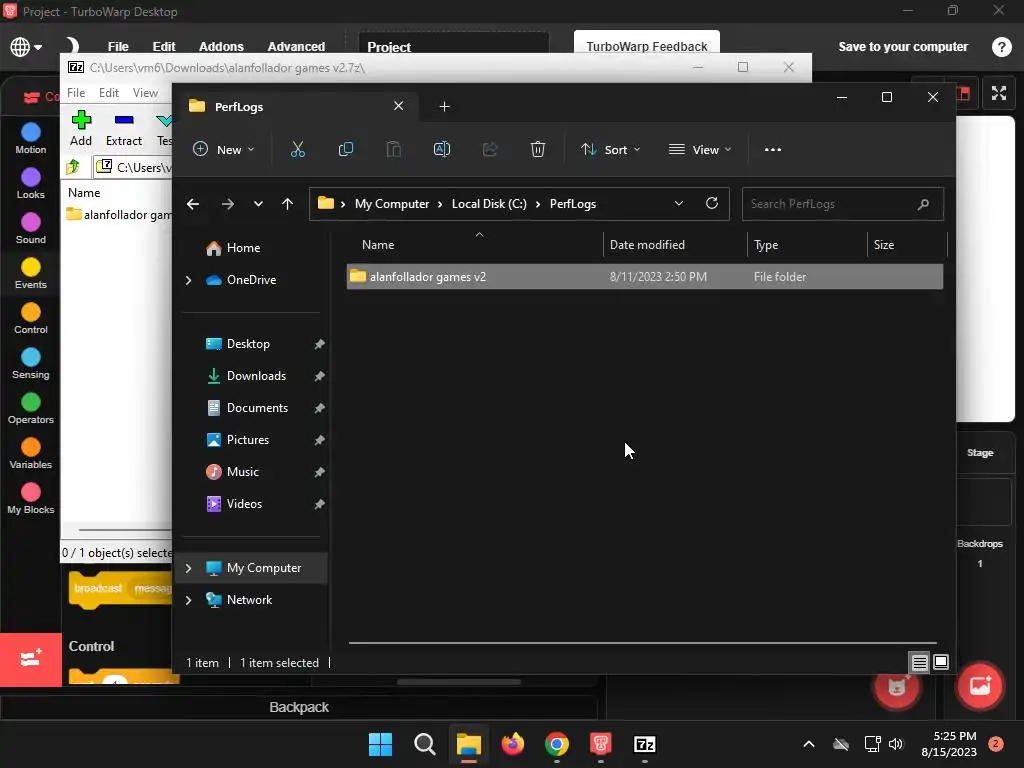The width and height of the screenshot is (1024, 768).
Task: Open the New dropdown in Explorer
Action: coord(223,150)
